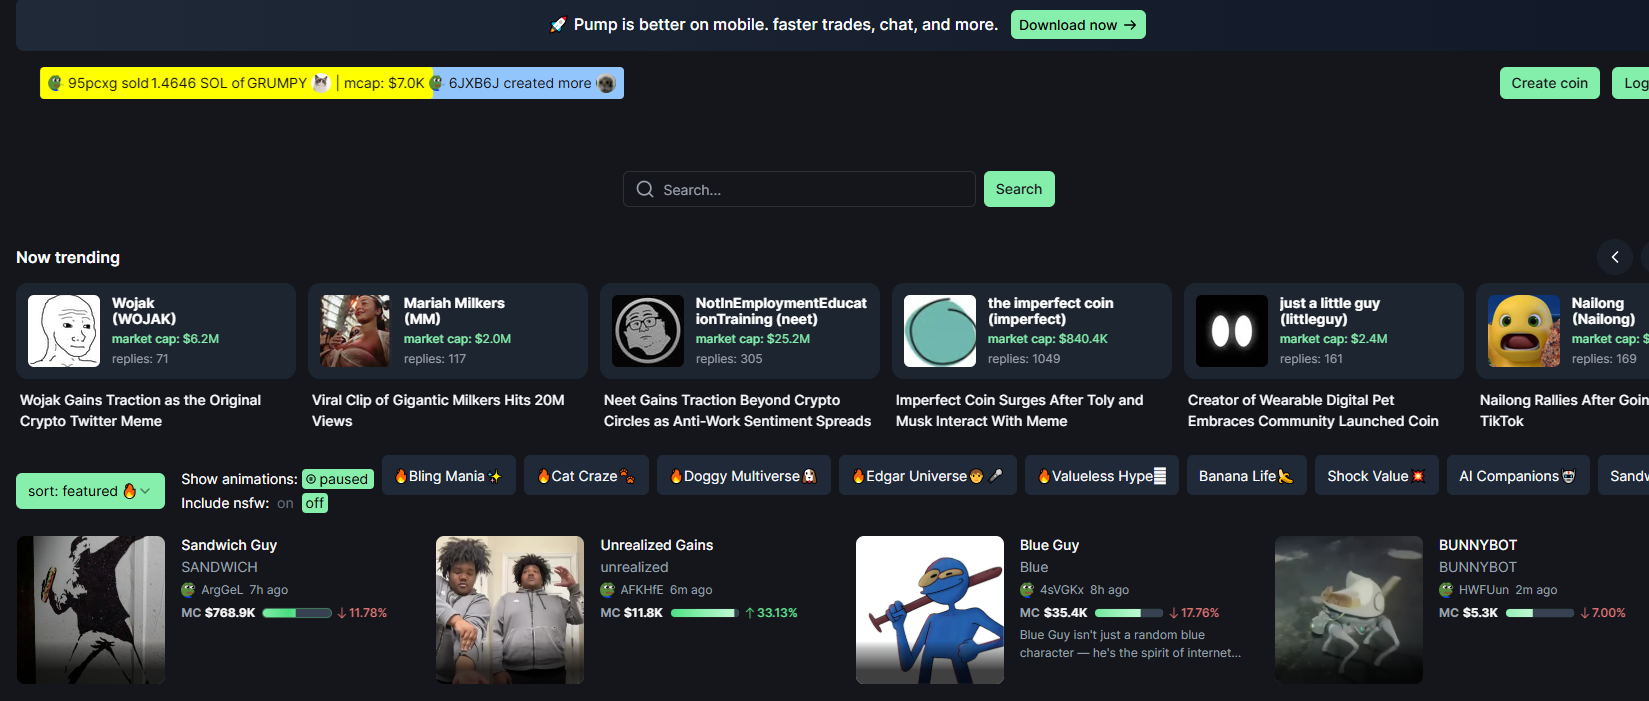The width and height of the screenshot is (1649, 701).
Task: Click the magnifier icon in the search box
Action: [645, 189]
